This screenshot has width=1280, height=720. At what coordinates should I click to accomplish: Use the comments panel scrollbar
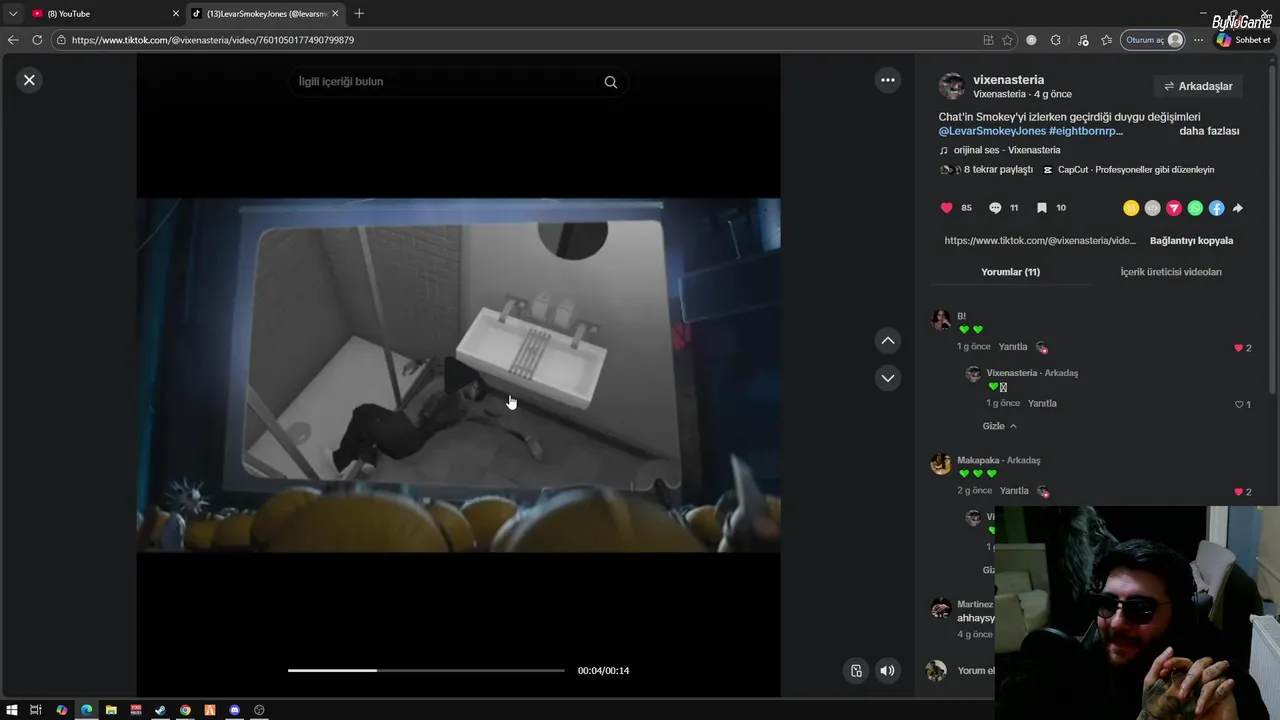click(x=1273, y=230)
